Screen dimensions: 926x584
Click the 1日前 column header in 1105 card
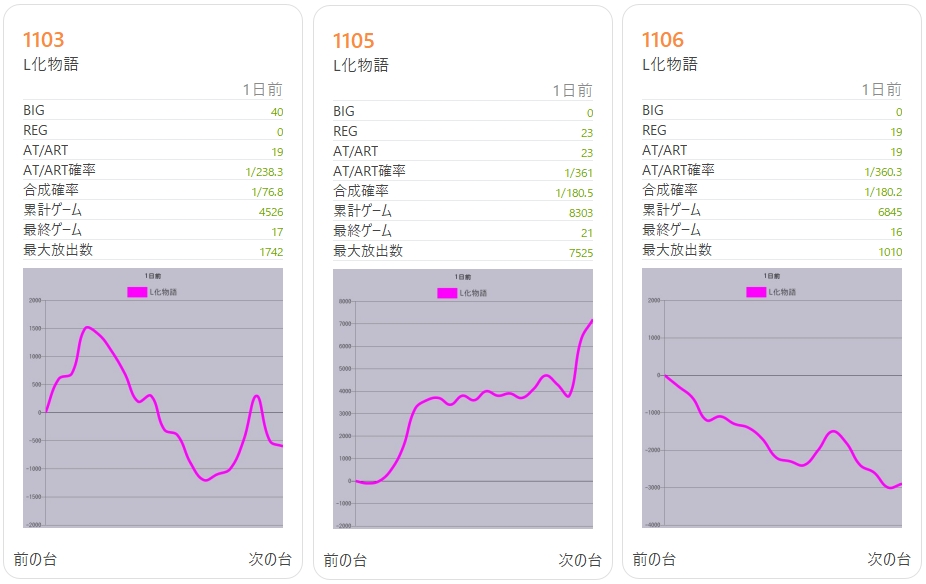point(572,91)
